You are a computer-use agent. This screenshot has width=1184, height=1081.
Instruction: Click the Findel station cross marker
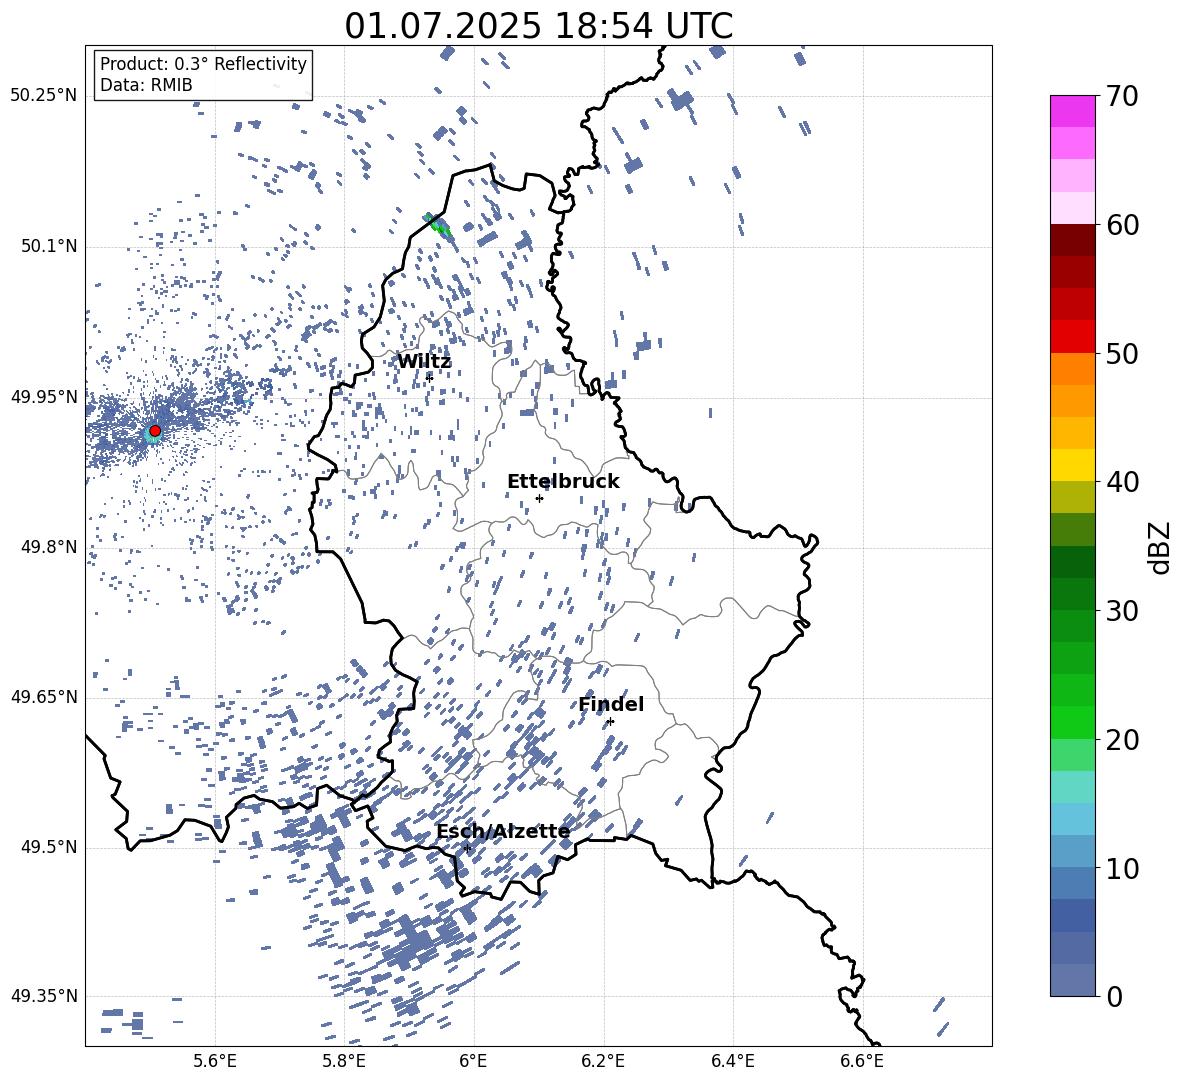click(x=610, y=722)
